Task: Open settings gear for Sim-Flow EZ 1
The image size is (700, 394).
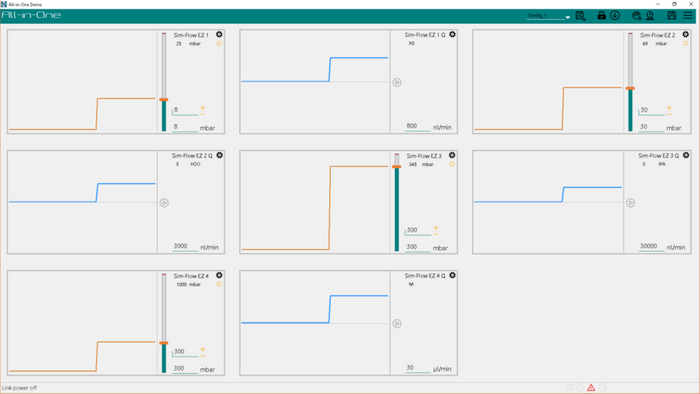Action: point(219,34)
